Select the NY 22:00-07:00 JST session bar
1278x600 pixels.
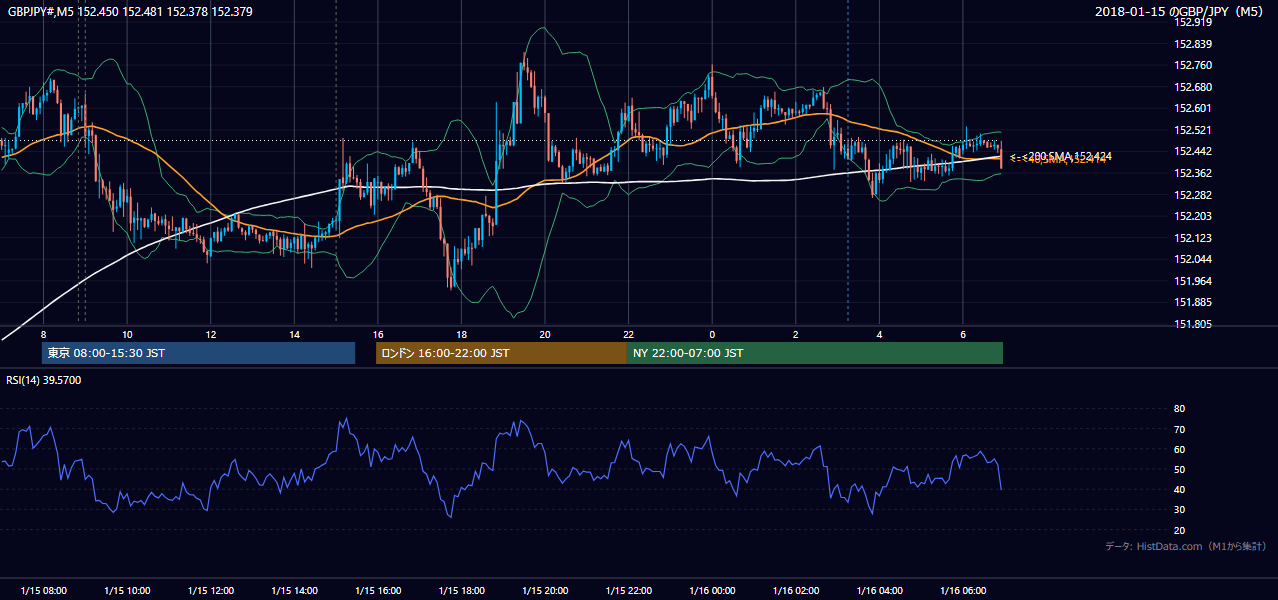[815, 353]
